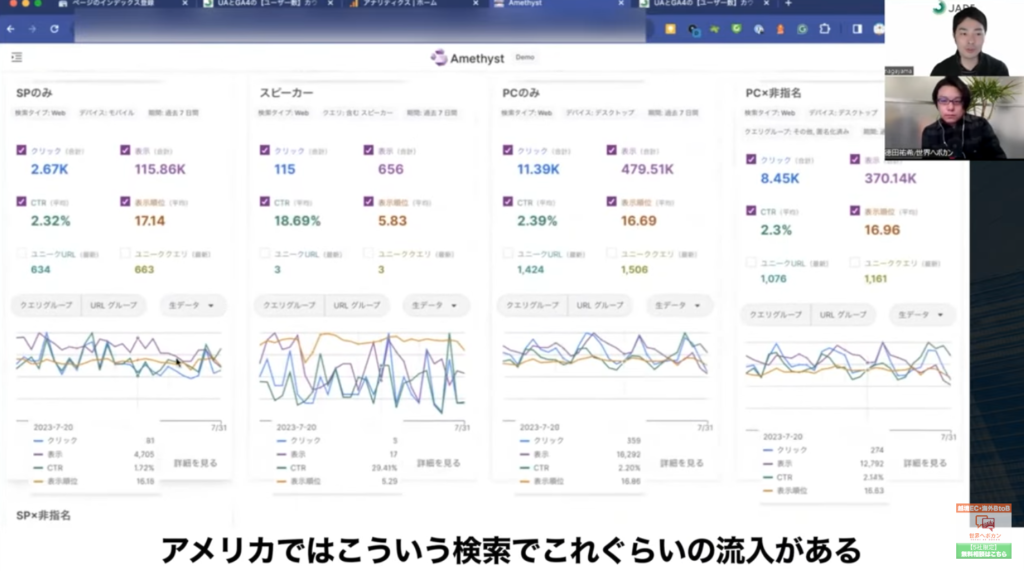The width and height of the screenshot is (1024, 574).
Task: Click the browser forward arrow
Action: 32,29
